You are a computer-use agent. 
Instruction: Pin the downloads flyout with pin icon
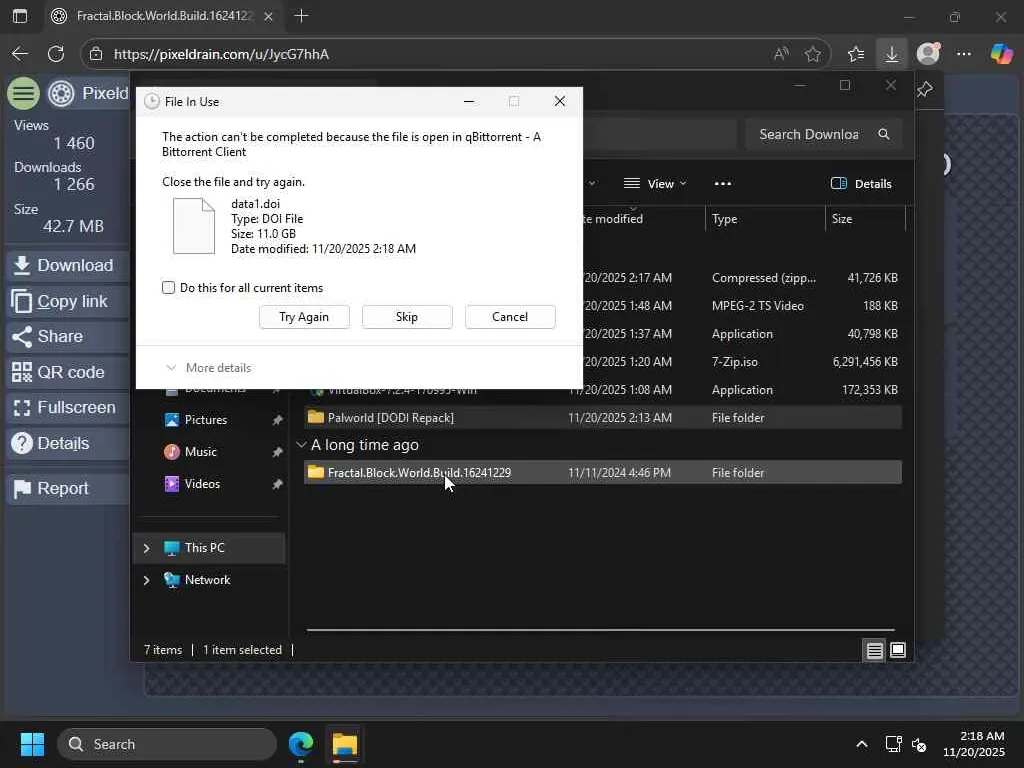pos(925,89)
